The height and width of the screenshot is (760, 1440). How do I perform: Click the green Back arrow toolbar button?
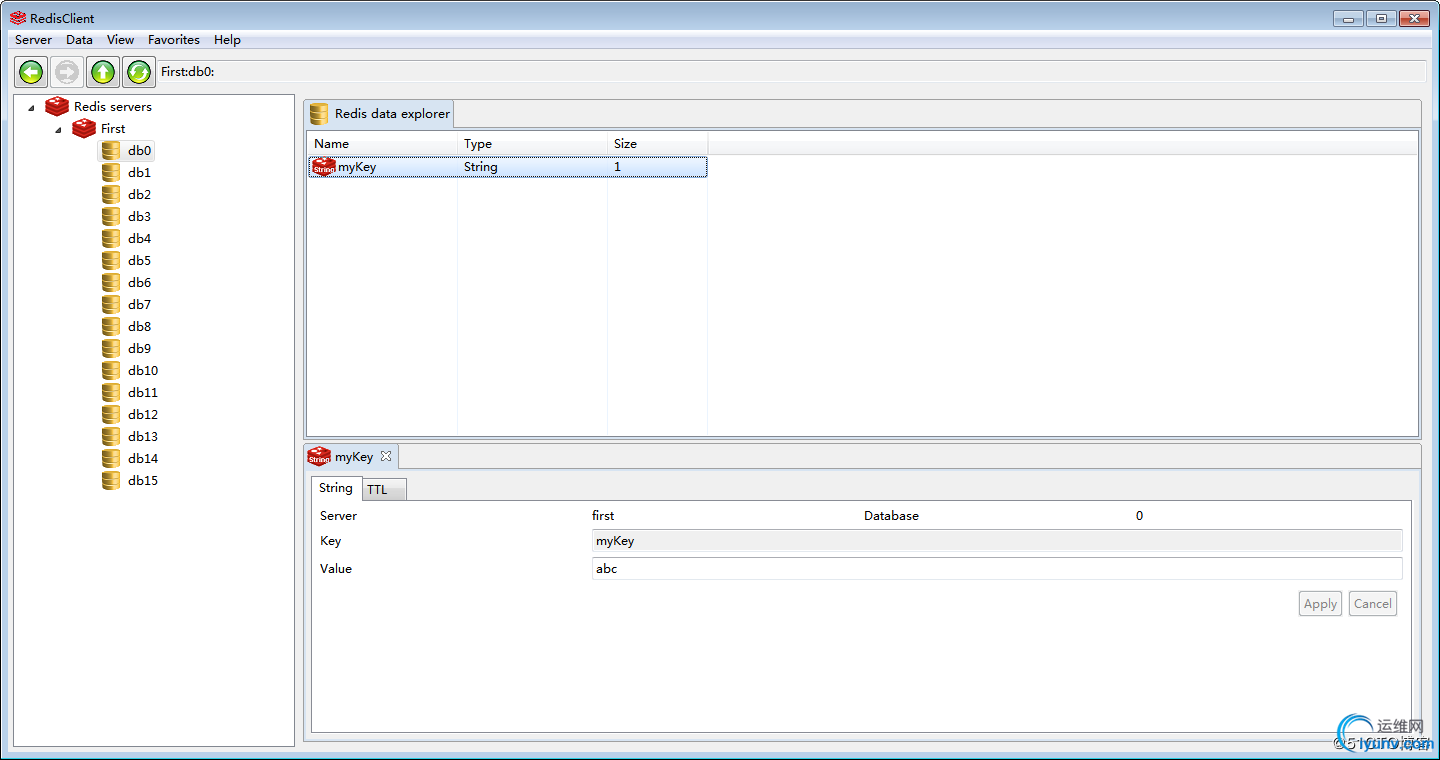(31, 72)
